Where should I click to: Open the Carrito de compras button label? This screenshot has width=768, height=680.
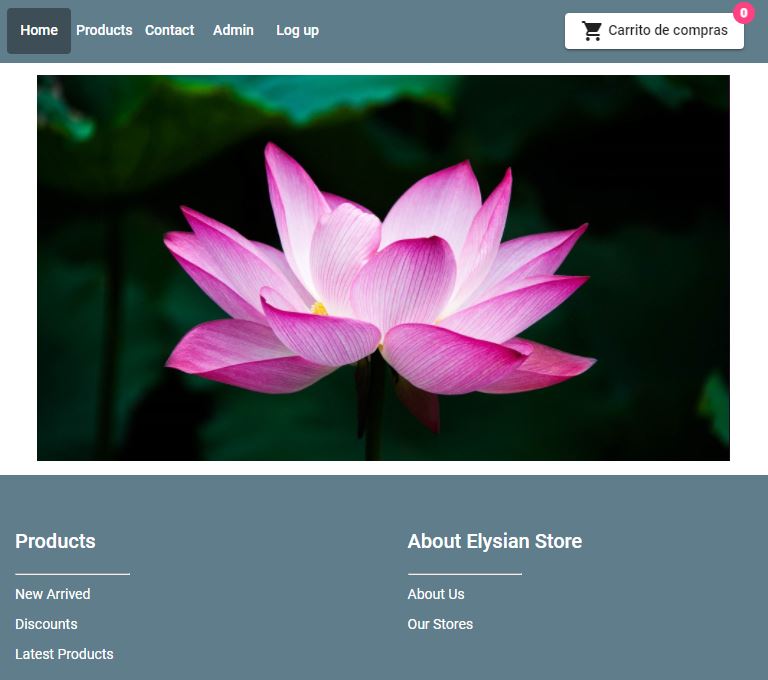click(x=667, y=31)
